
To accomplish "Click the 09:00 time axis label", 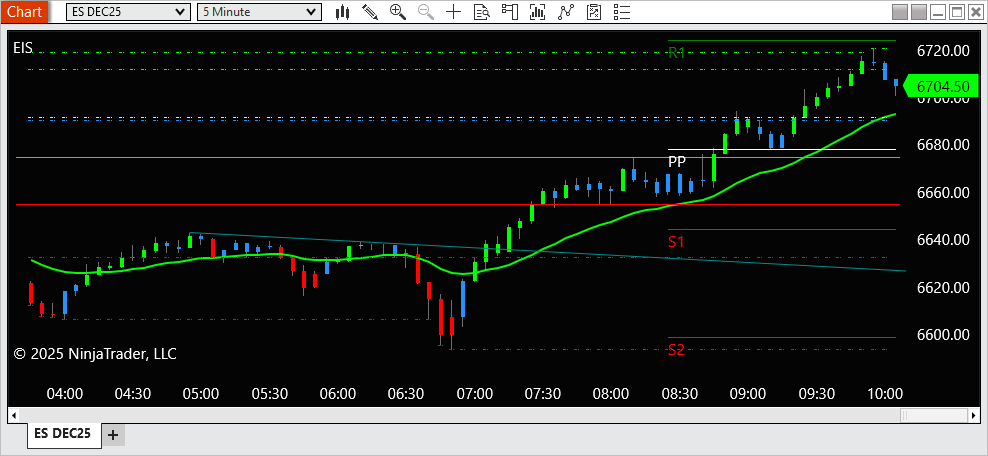I will 748,394.
